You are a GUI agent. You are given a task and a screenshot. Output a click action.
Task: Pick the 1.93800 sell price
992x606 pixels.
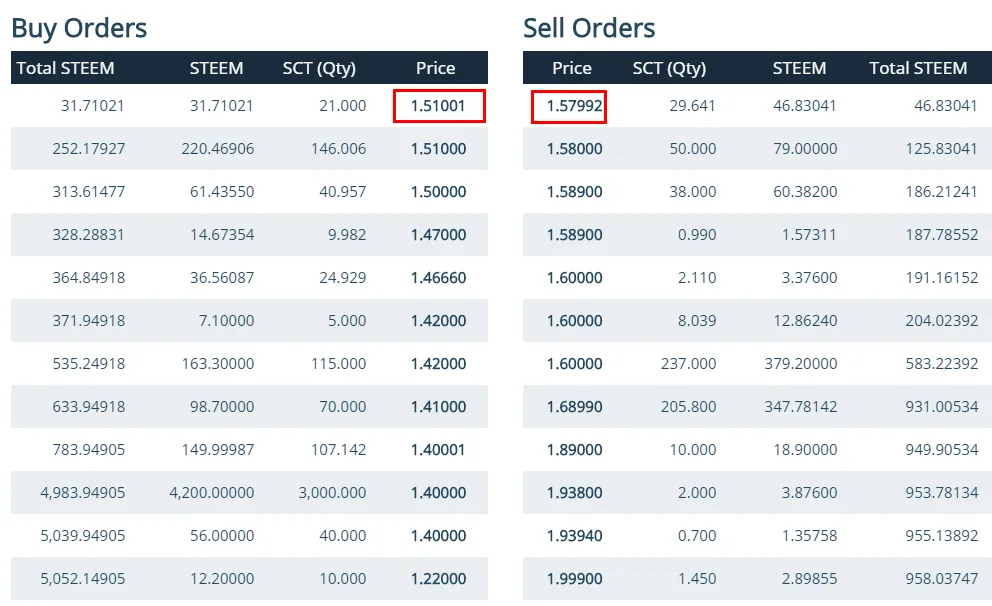tap(574, 493)
